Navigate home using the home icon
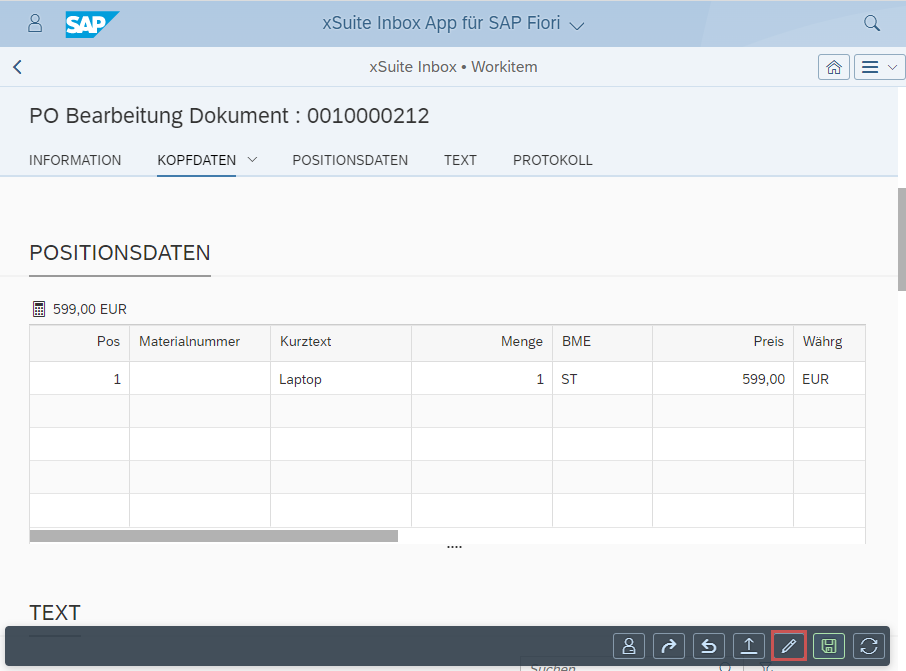This screenshot has width=906, height=671. pyautogui.click(x=834, y=67)
